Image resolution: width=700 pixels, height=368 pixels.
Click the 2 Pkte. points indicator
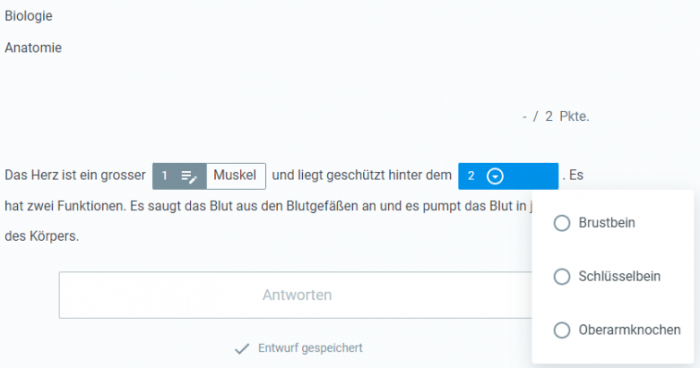click(x=567, y=117)
